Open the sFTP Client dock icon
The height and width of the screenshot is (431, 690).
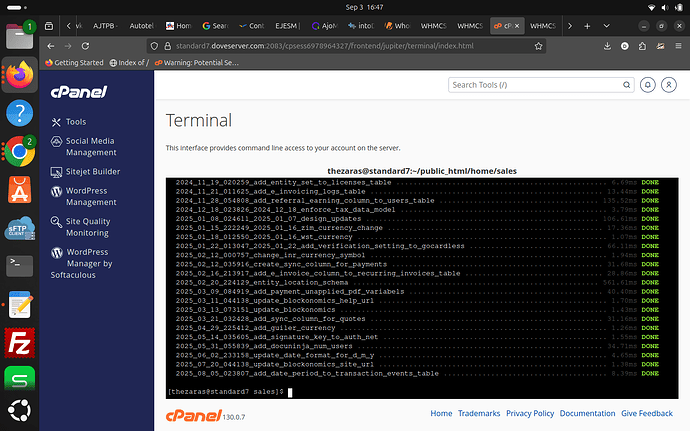tap(19, 228)
